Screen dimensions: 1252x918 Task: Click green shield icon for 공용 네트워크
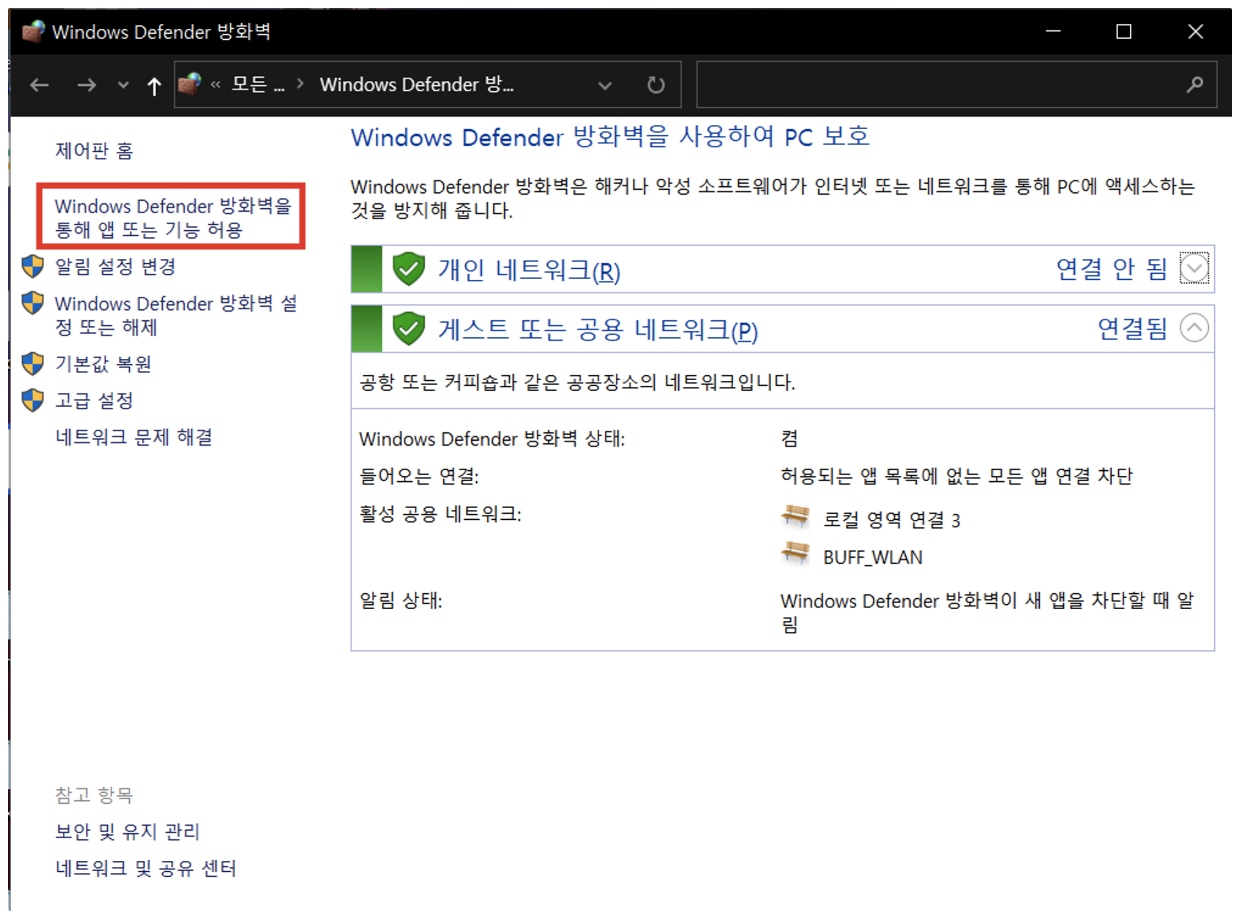tap(409, 328)
